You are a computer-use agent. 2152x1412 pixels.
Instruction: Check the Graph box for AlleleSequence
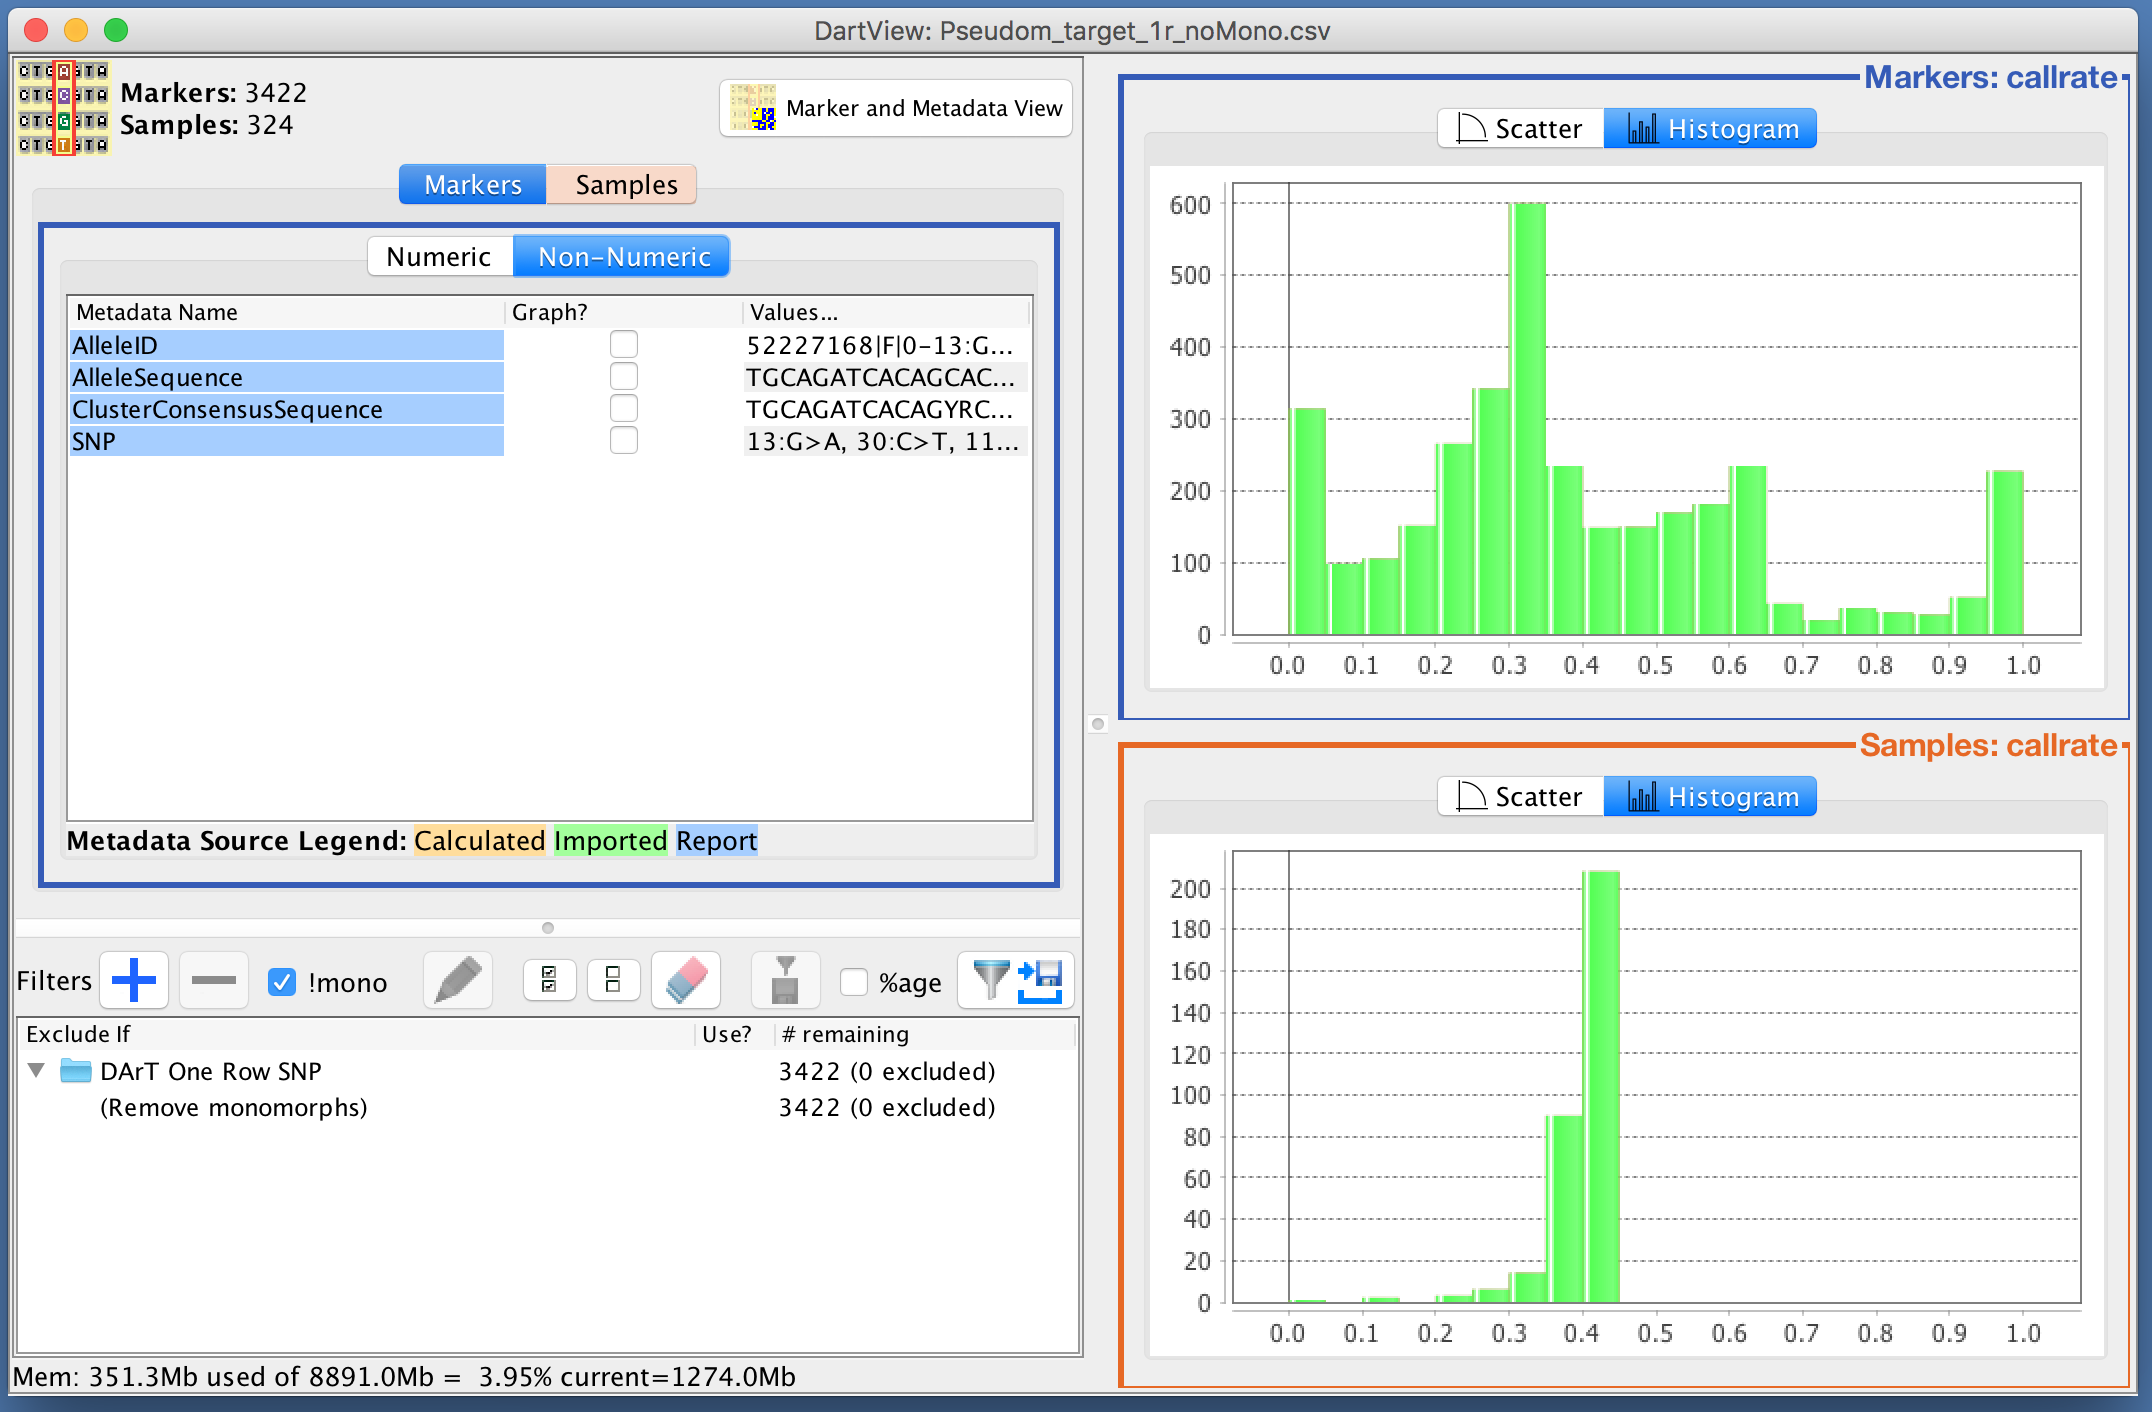(624, 377)
